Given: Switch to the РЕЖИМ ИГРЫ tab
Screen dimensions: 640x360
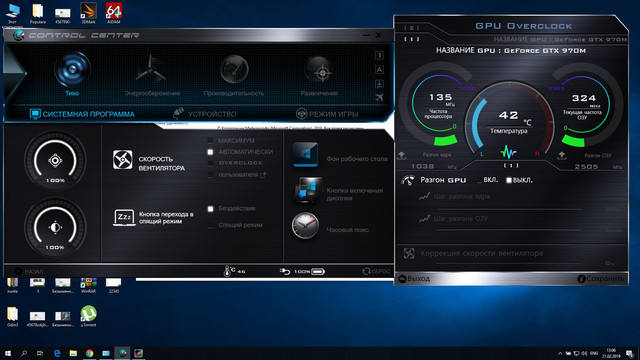Looking at the screenshot, I should [x=327, y=114].
